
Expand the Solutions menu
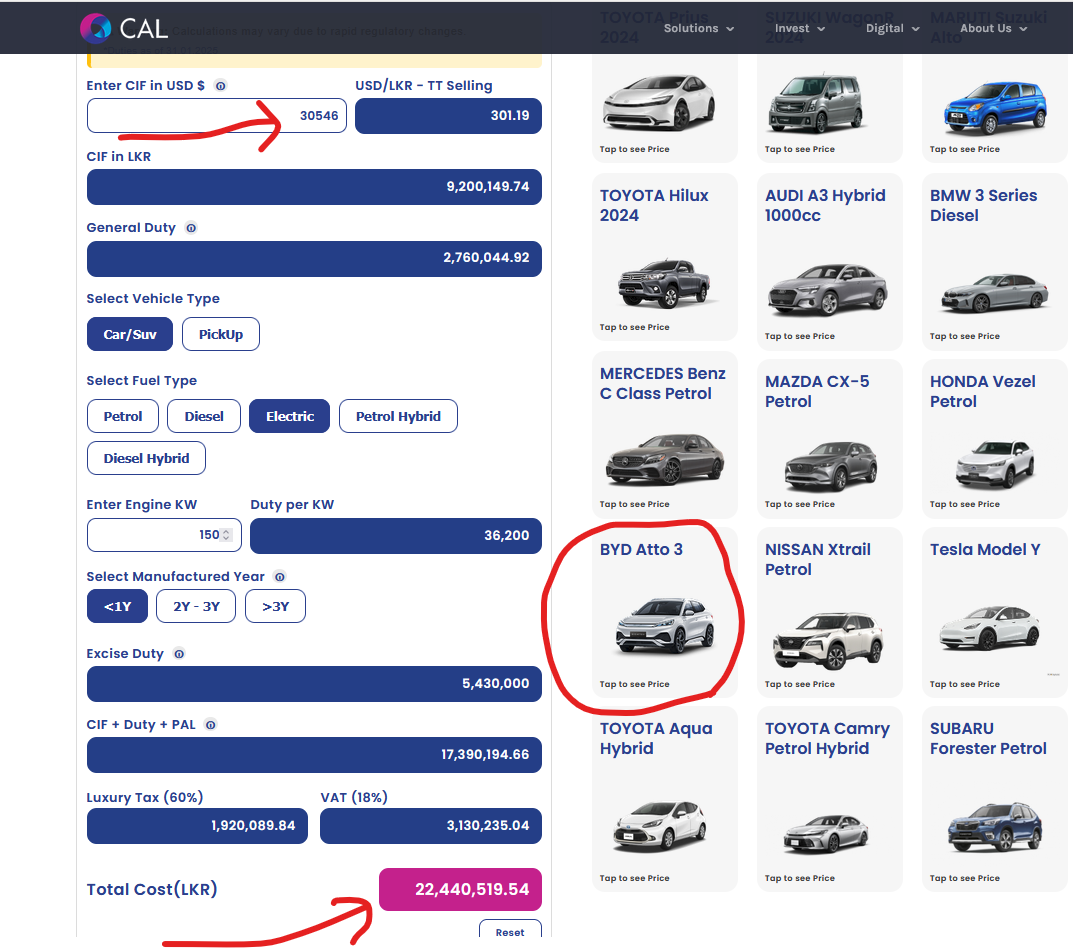(x=699, y=29)
